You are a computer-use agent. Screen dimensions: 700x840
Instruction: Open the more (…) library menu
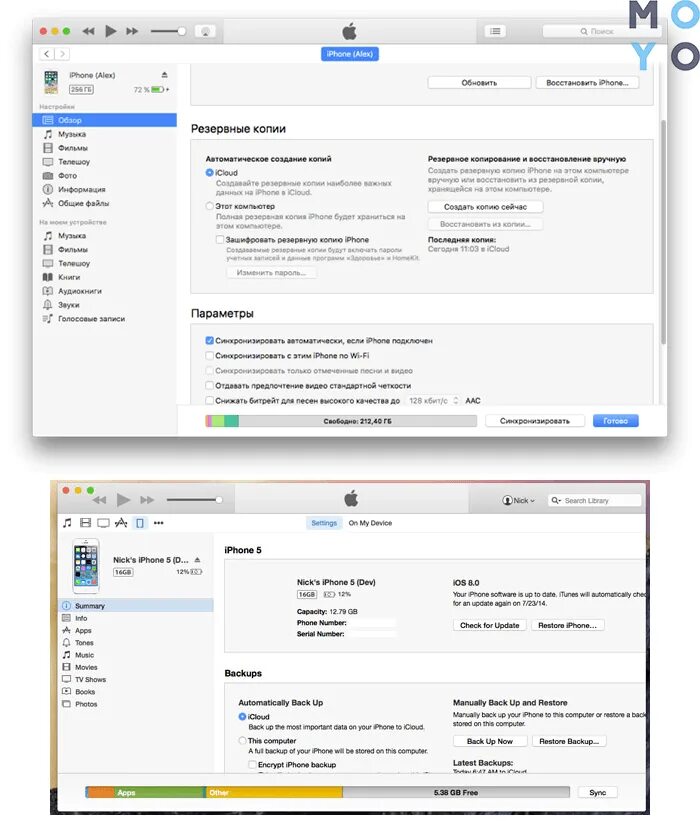(159, 523)
